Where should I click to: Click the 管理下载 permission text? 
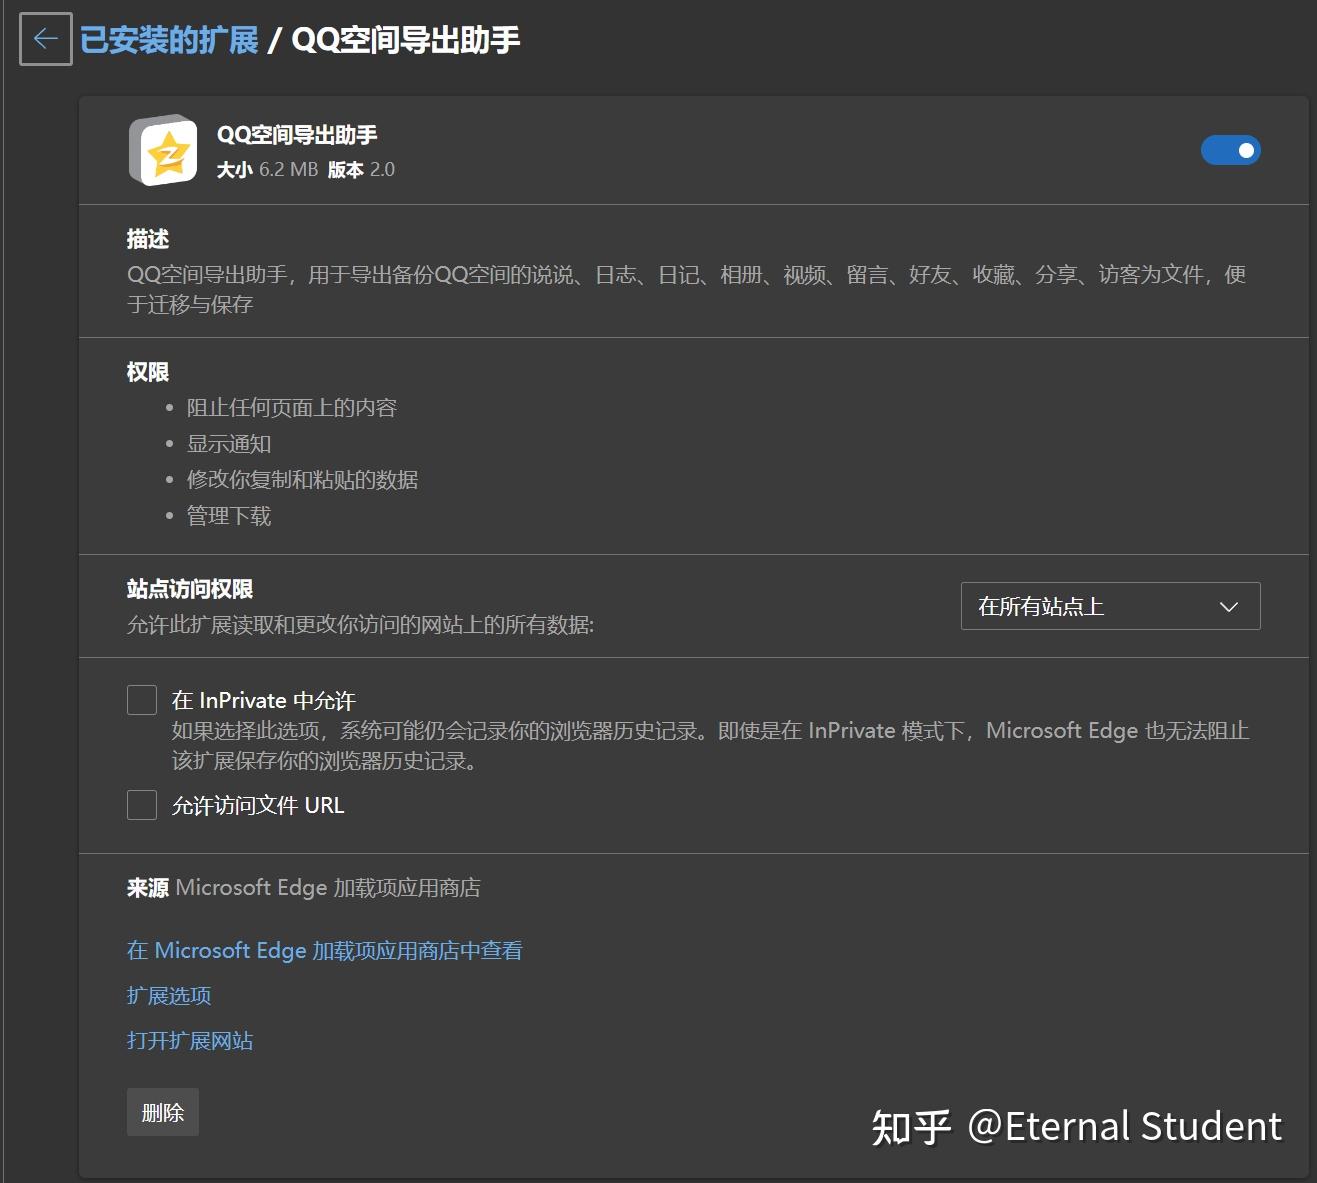pos(229,516)
